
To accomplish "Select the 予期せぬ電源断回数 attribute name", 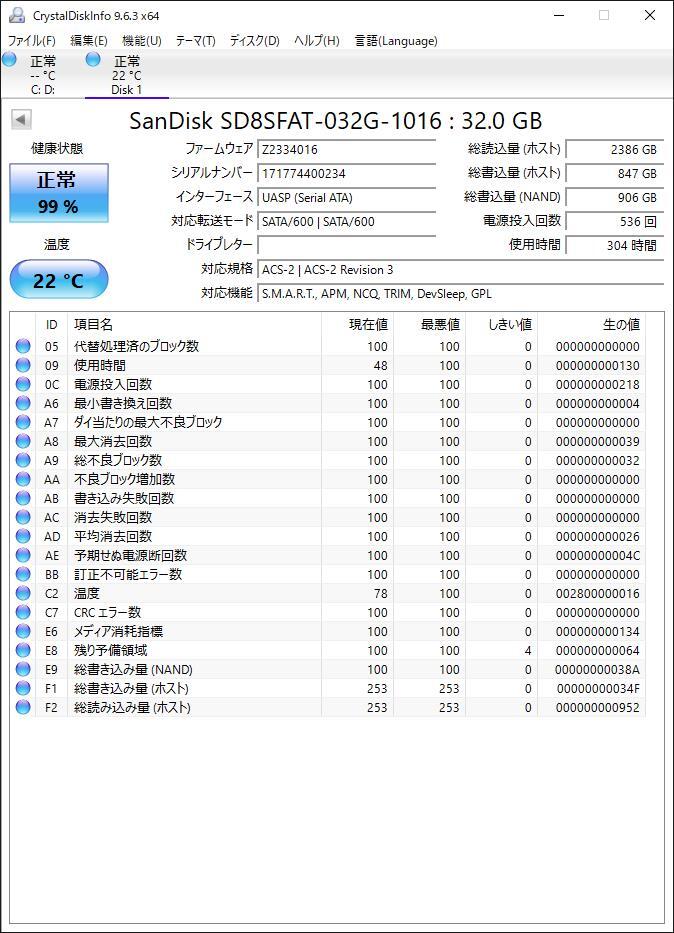I will coord(130,555).
